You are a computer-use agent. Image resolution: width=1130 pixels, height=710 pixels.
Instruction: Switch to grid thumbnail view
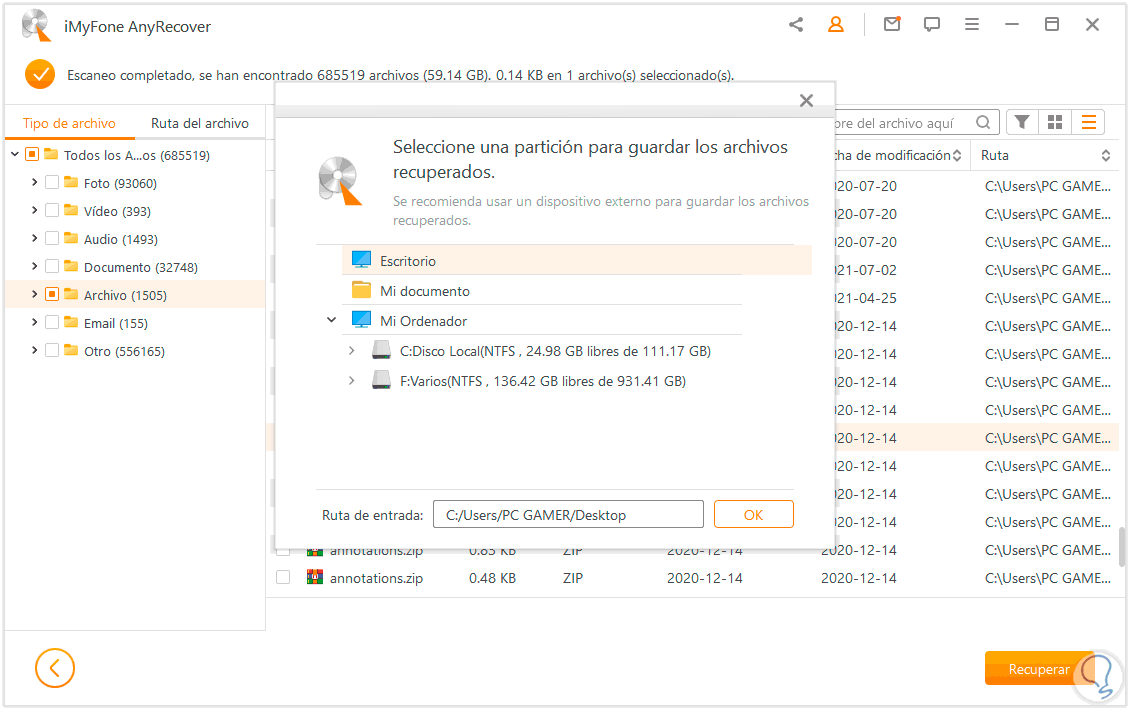click(x=1055, y=123)
